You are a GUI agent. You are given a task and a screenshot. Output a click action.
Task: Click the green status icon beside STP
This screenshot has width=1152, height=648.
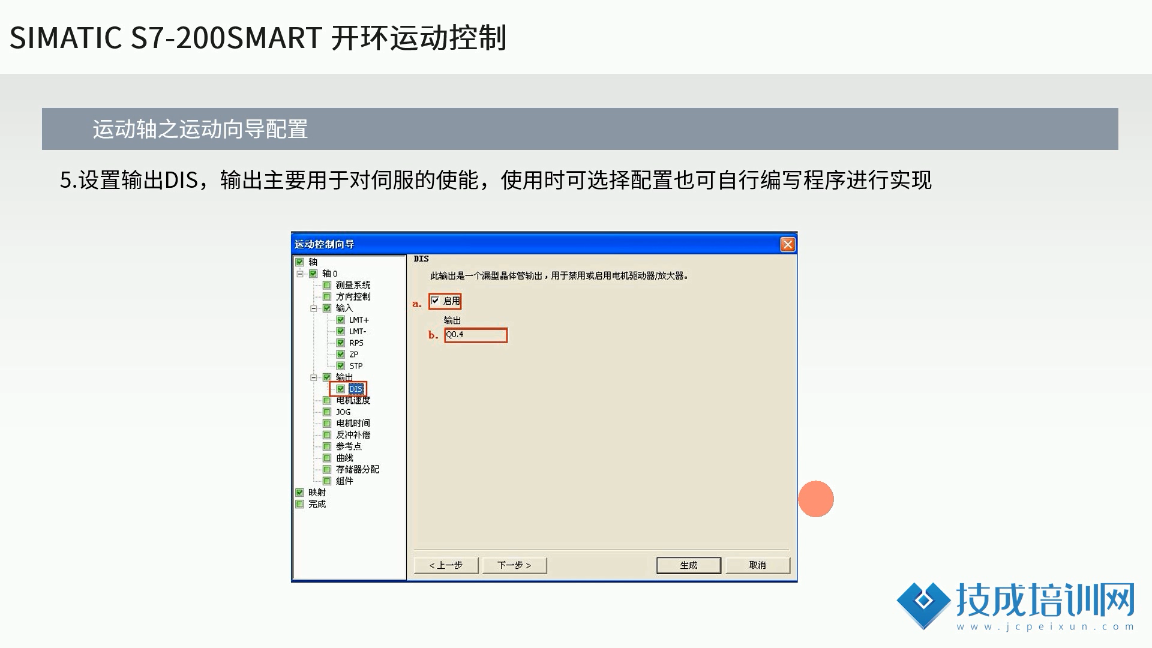[341, 365]
